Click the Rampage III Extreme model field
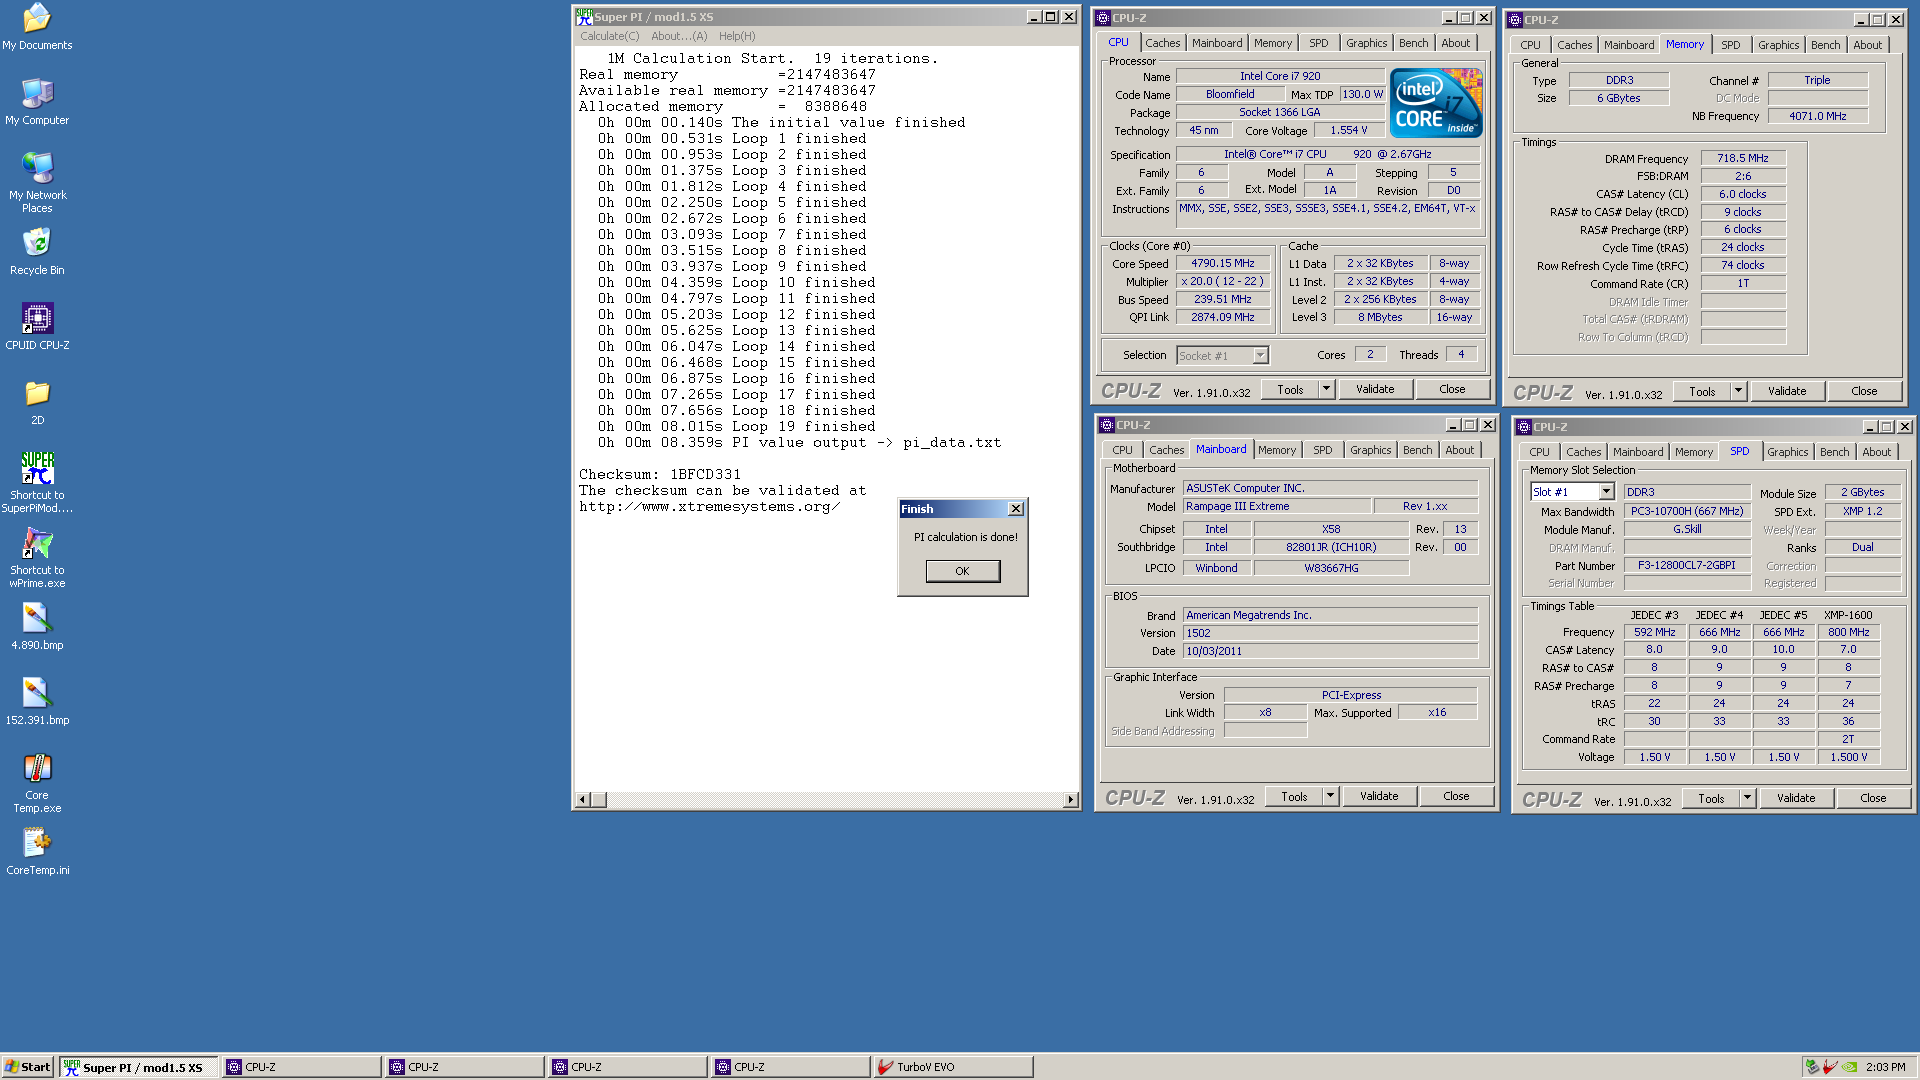 [1277, 506]
